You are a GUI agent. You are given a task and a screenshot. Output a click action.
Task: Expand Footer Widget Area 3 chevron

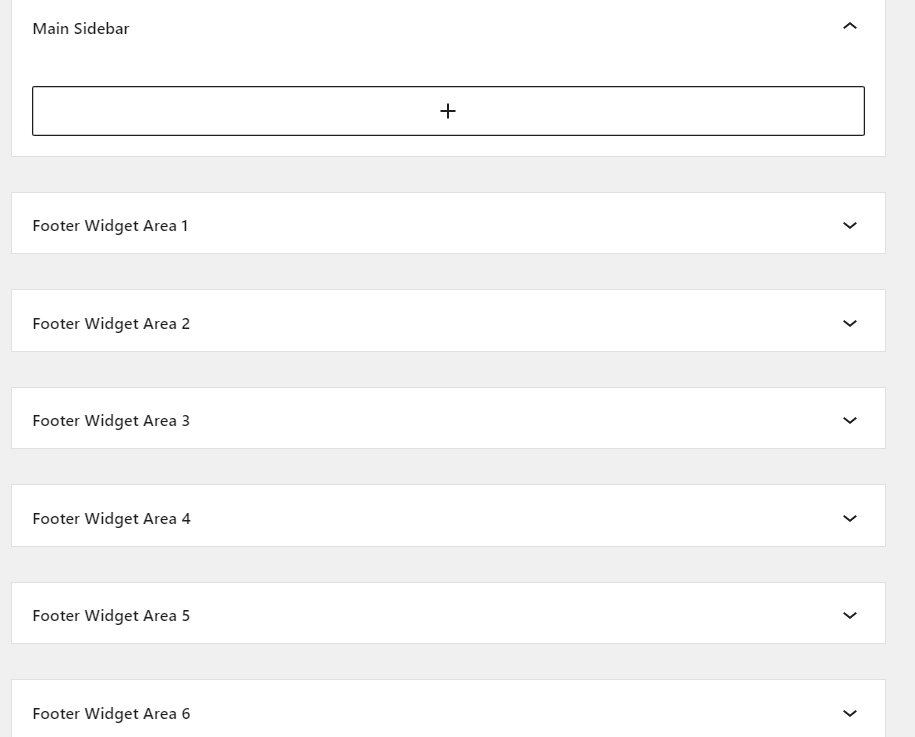click(850, 421)
